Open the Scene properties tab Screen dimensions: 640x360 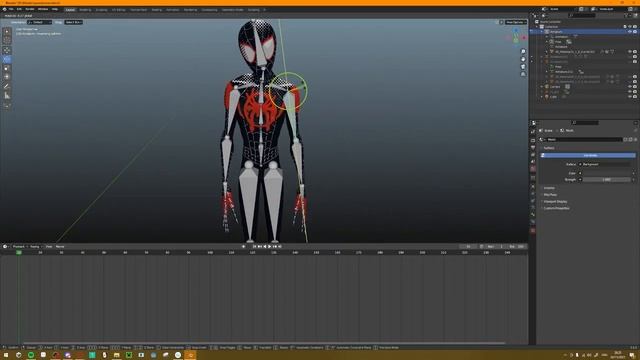pyautogui.click(x=533, y=161)
